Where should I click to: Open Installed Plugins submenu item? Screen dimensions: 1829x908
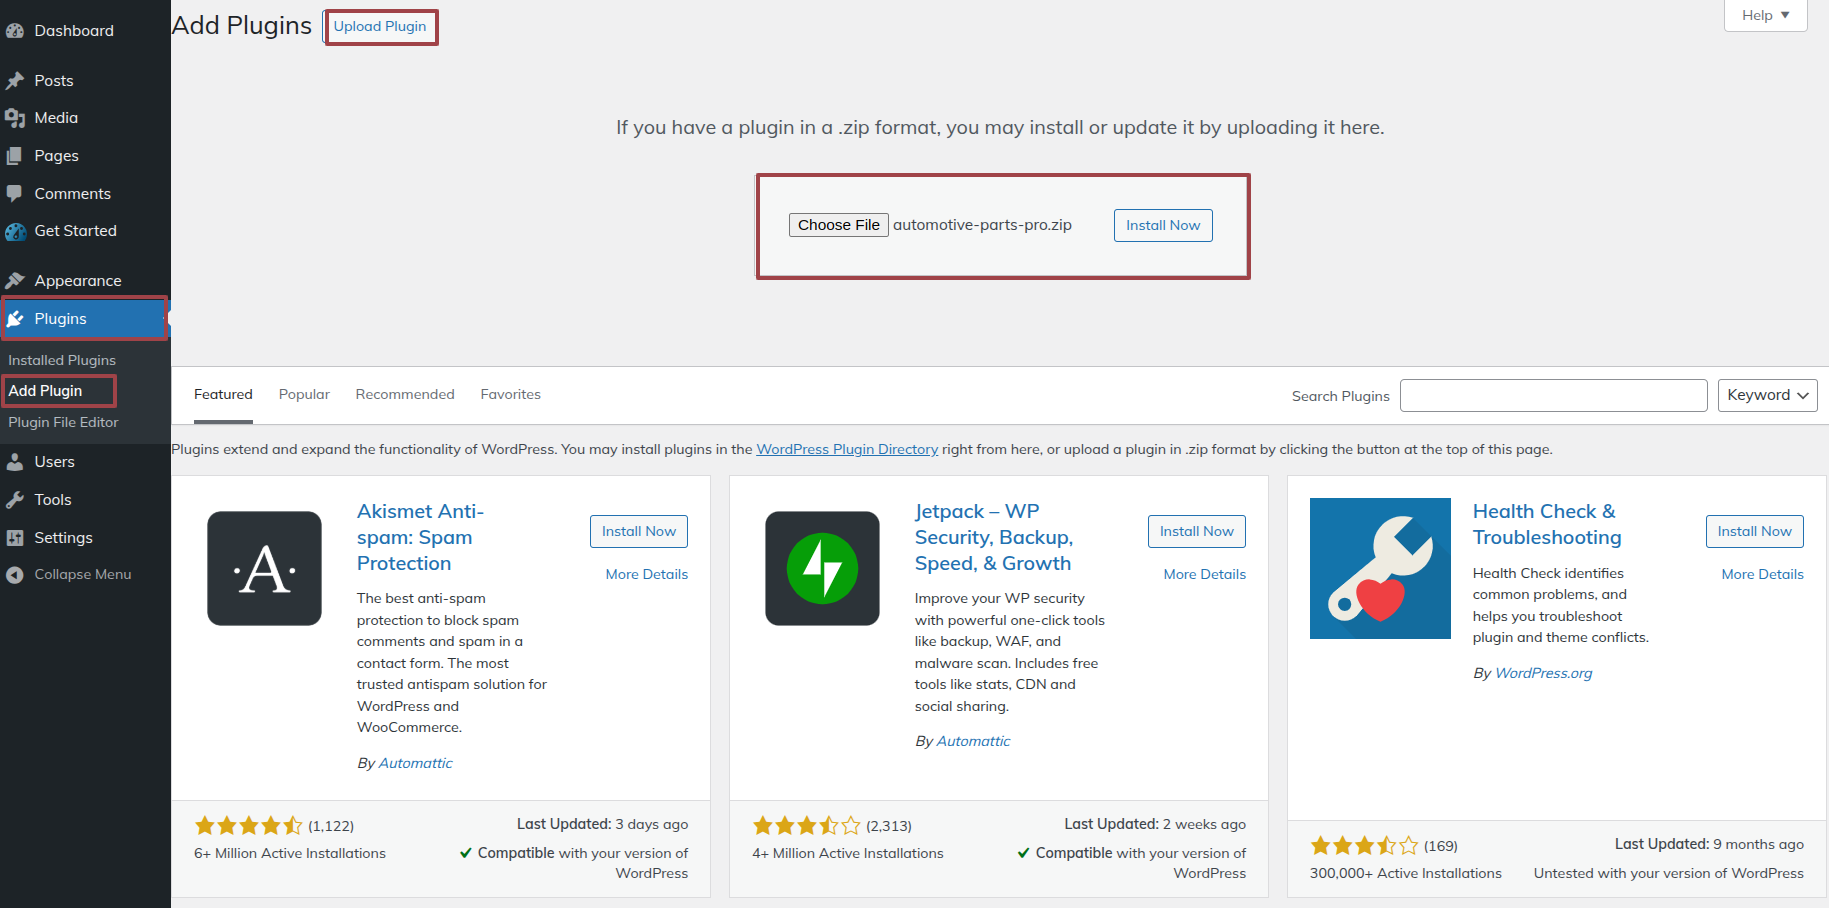coord(62,360)
